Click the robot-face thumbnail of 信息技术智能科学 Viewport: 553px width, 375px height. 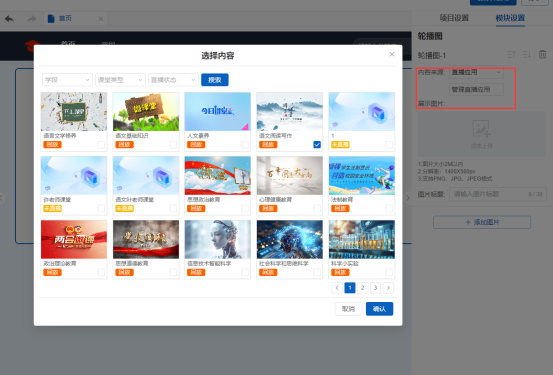tap(218, 240)
